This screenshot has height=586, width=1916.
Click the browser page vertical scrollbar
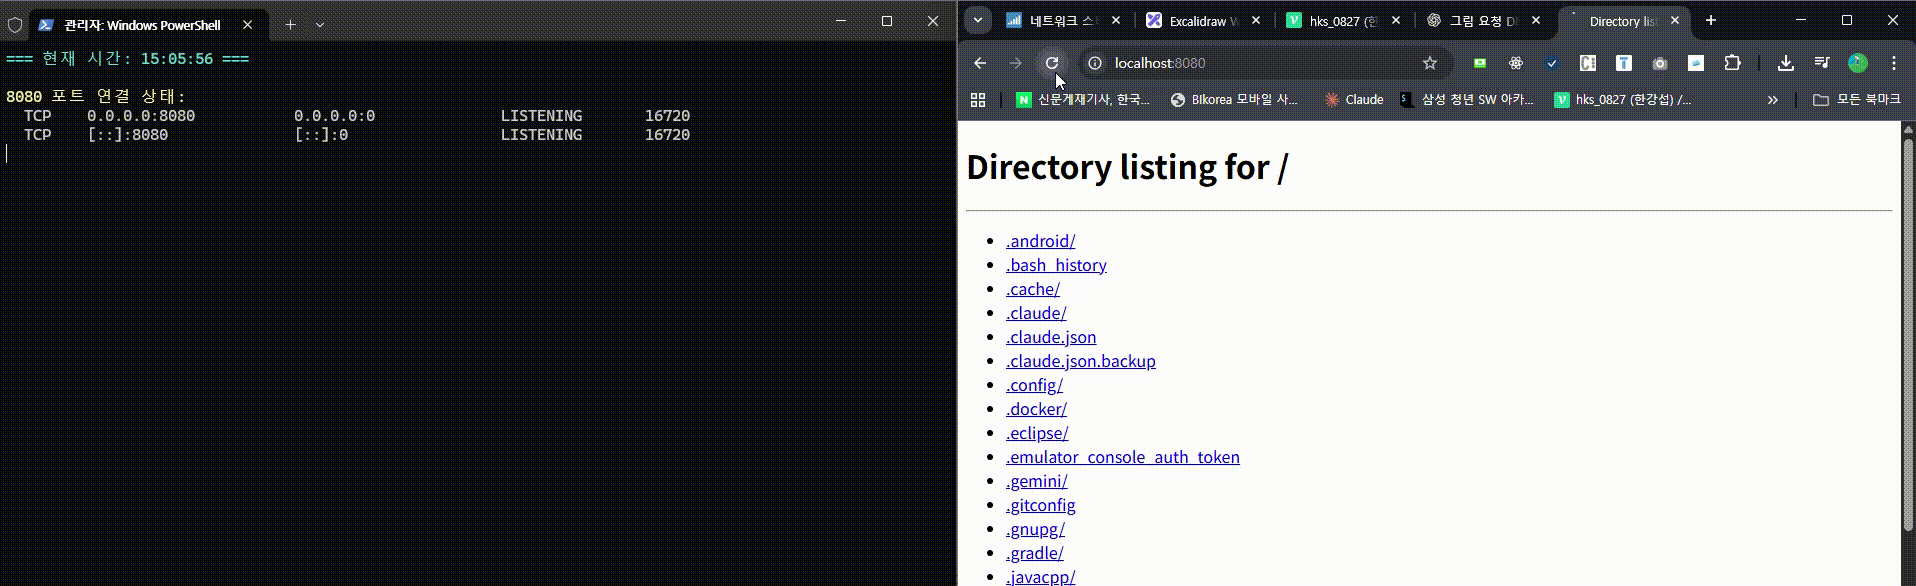[x=1907, y=335]
